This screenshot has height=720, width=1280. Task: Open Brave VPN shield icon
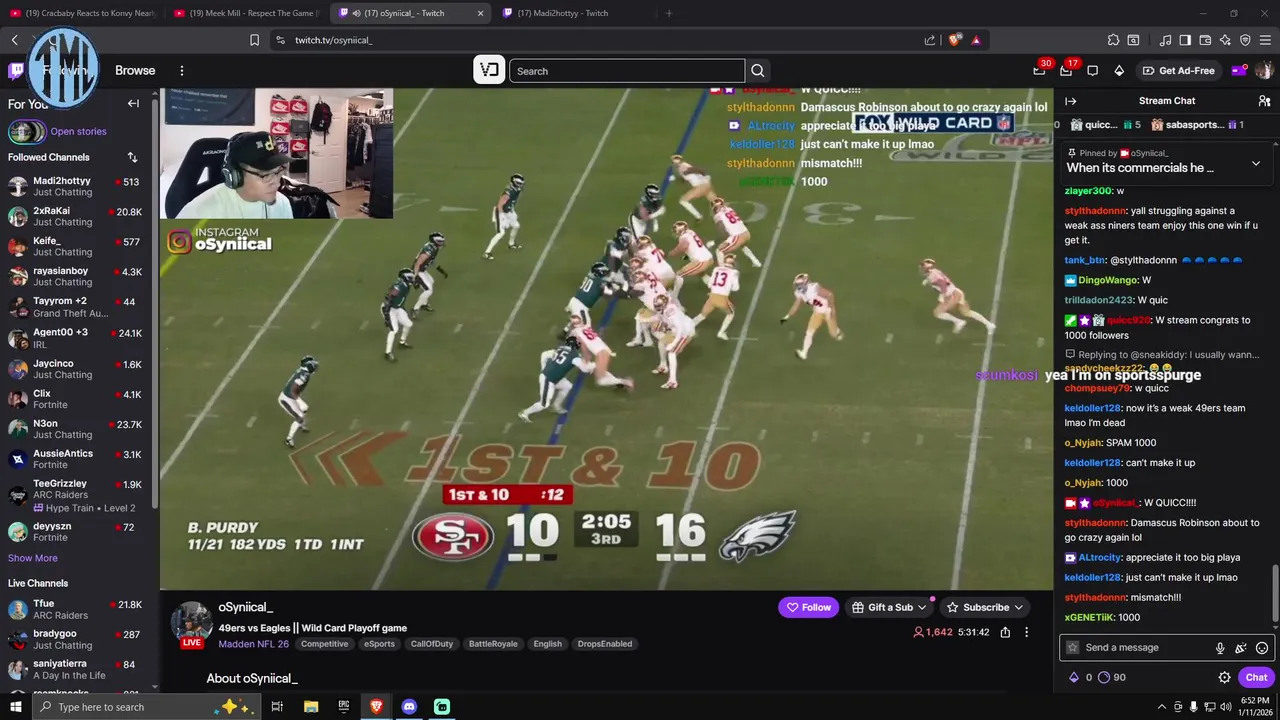1245,40
